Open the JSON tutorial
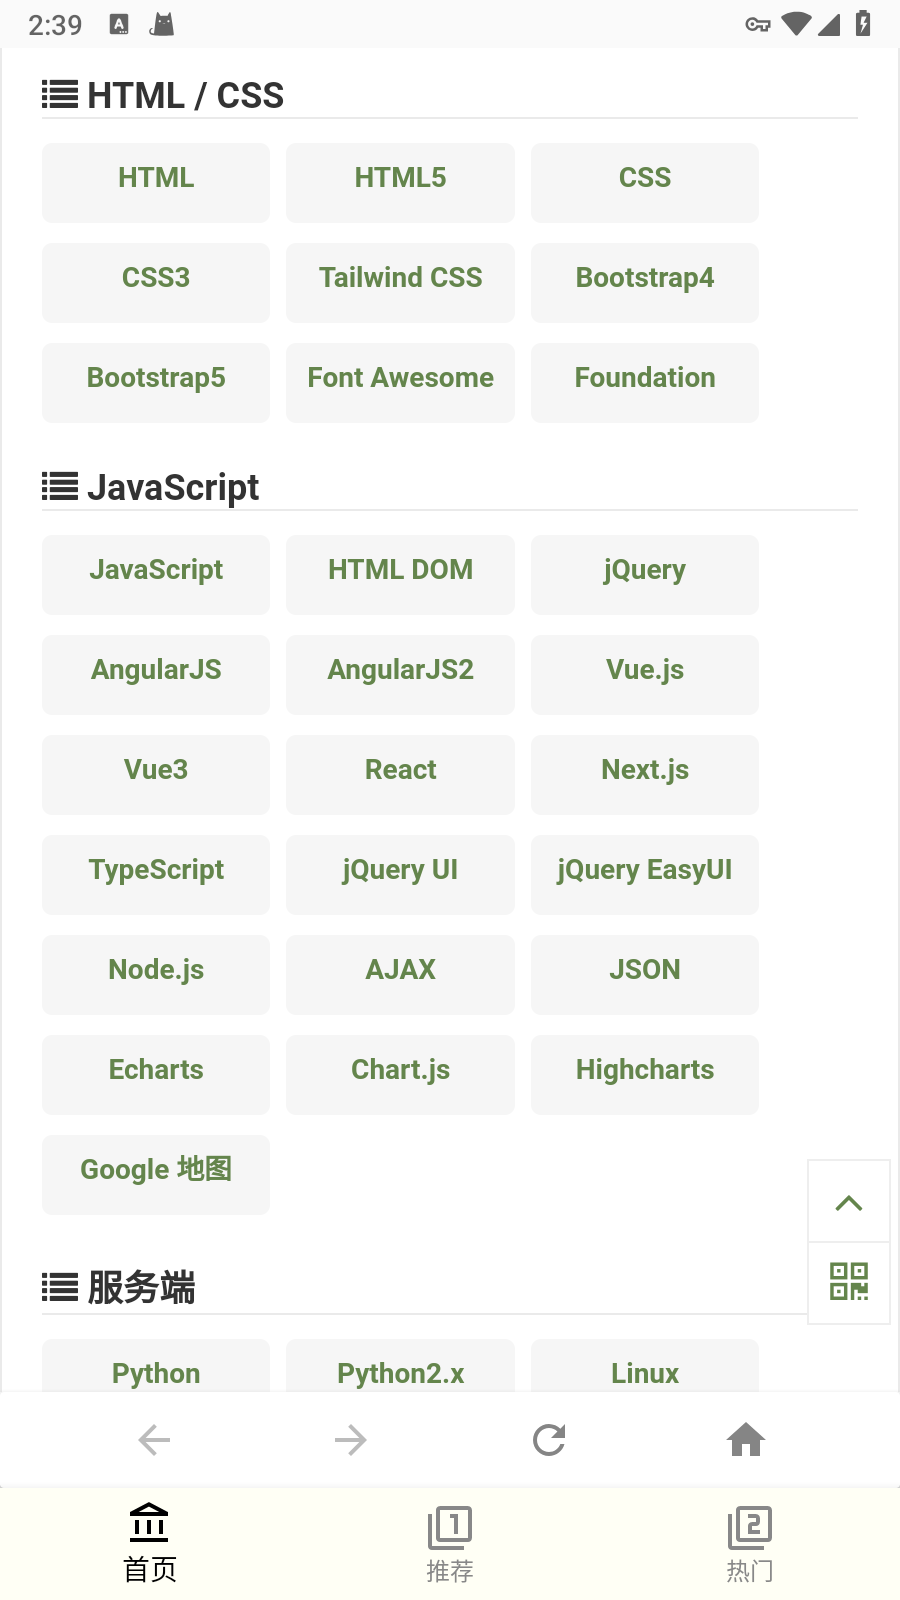Viewport: 900px width, 1600px height. point(645,974)
